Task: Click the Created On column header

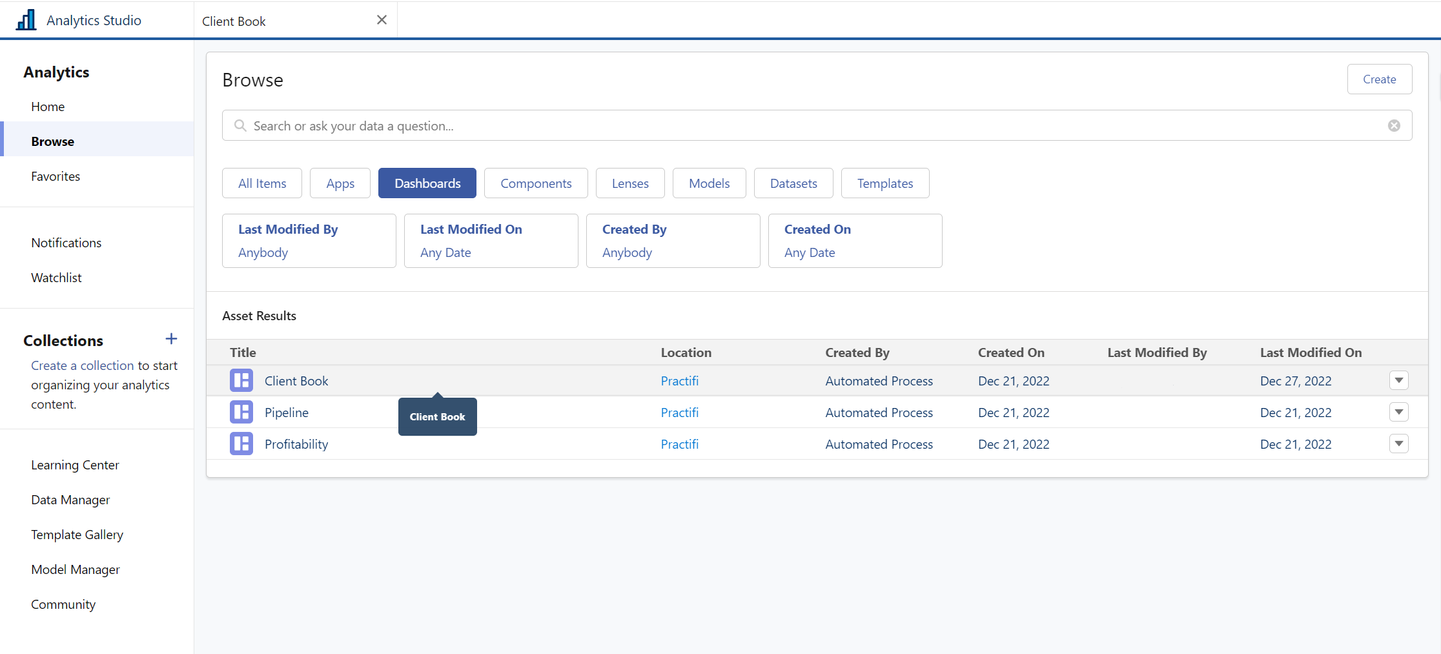Action: [x=1011, y=352]
